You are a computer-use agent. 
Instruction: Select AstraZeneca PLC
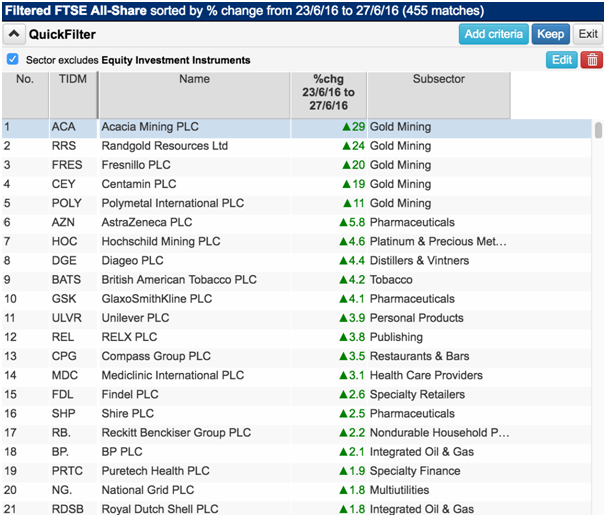pyautogui.click(x=147, y=223)
